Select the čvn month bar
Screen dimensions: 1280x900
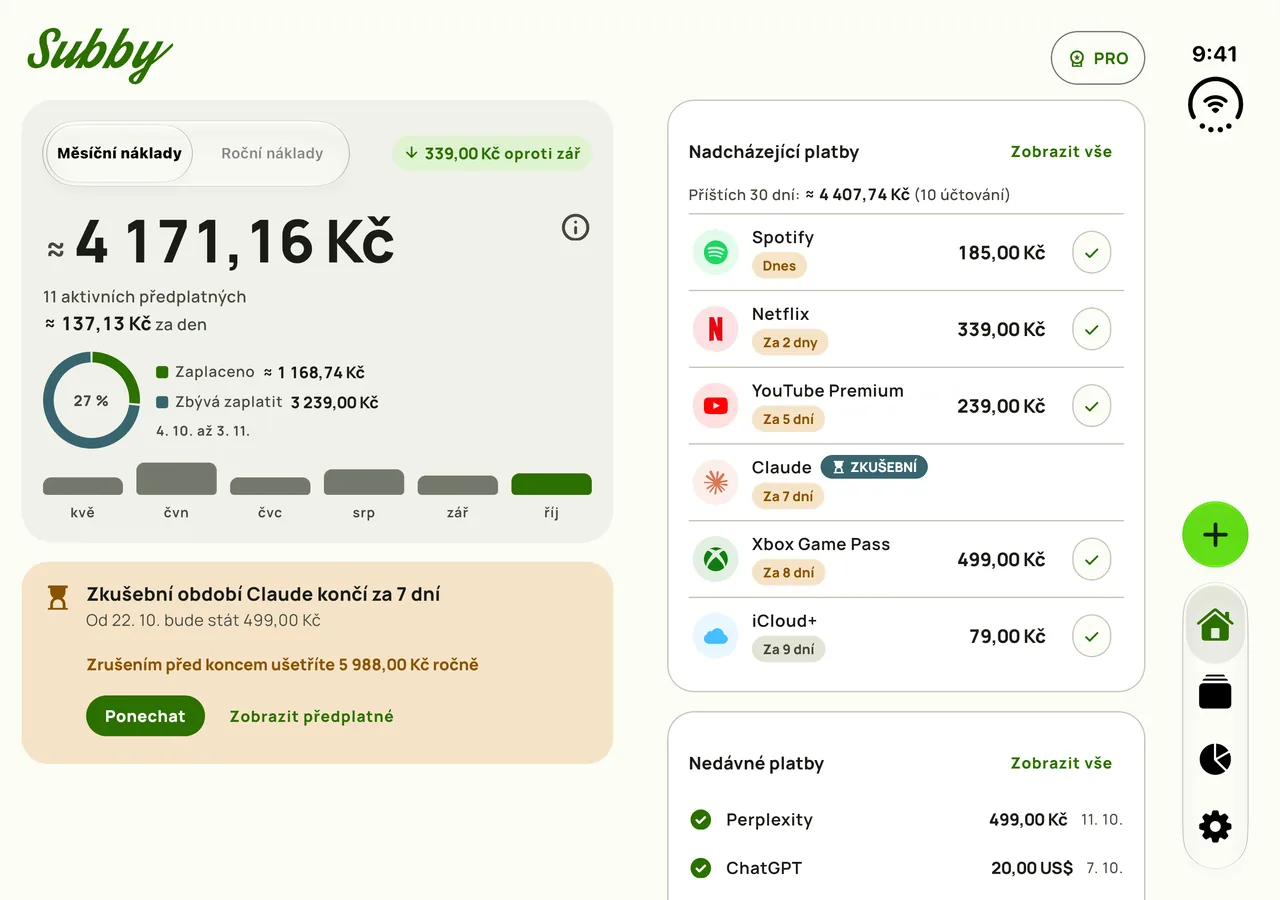(x=176, y=479)
